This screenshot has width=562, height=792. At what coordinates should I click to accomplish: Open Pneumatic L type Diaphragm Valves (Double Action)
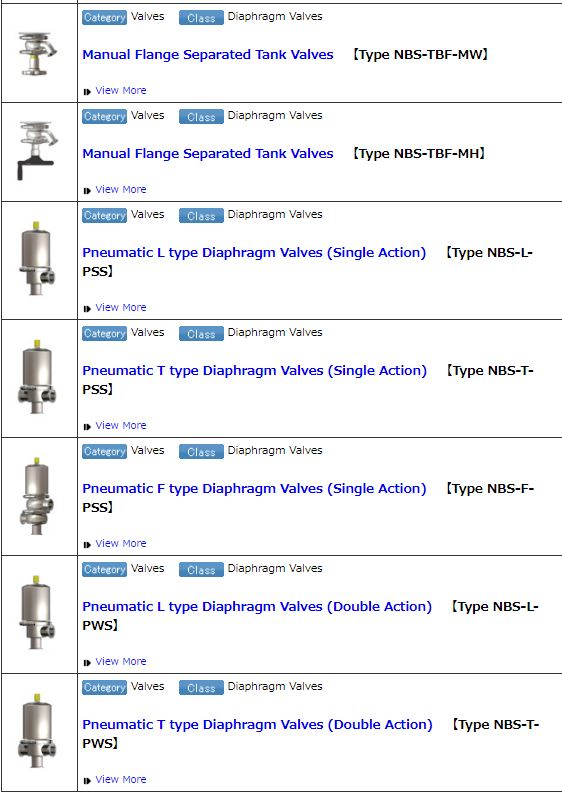(x=257, y=607)
